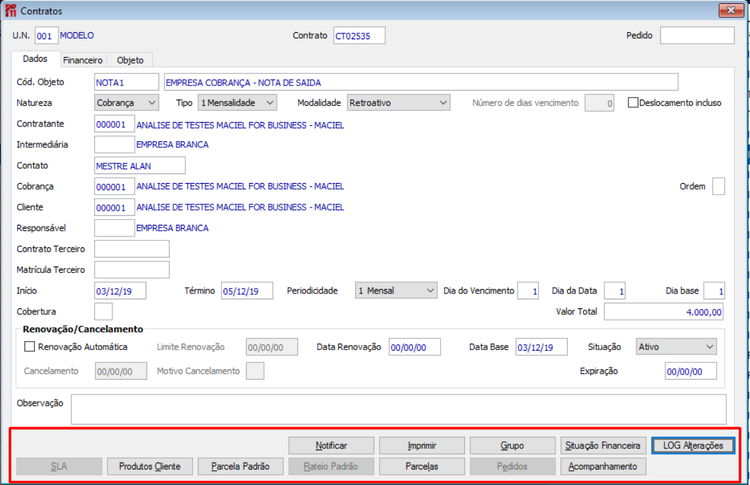Click EMPRESA BRANCA next to Intermediária
This screenshot has width=750, height=485.
(172, 144)
